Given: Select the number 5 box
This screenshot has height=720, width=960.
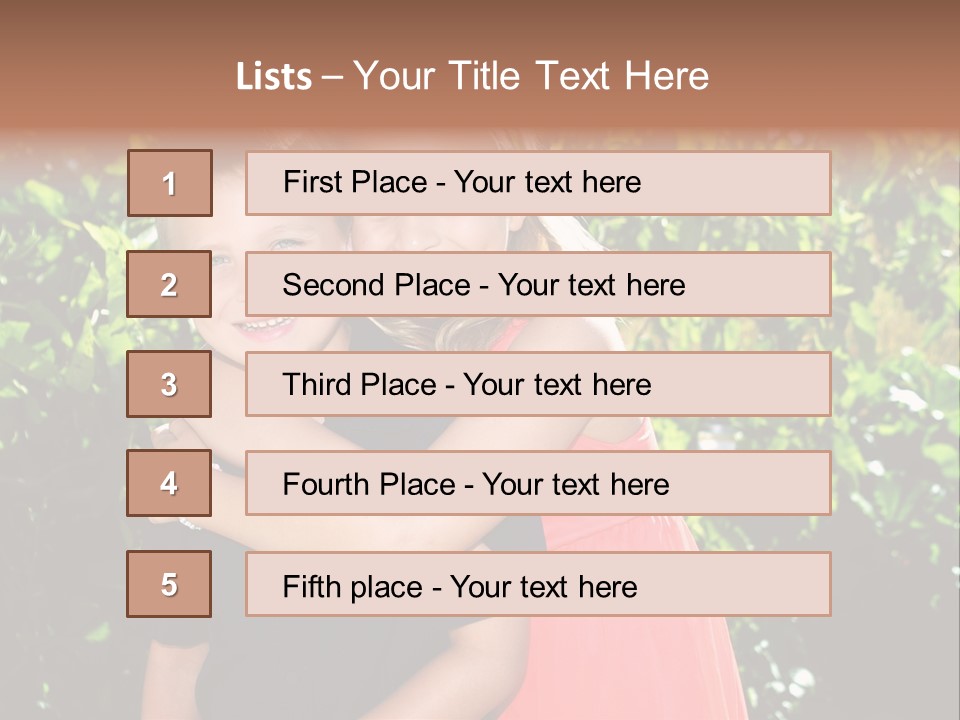Looking at the screenshot, I should coord(169,584).
